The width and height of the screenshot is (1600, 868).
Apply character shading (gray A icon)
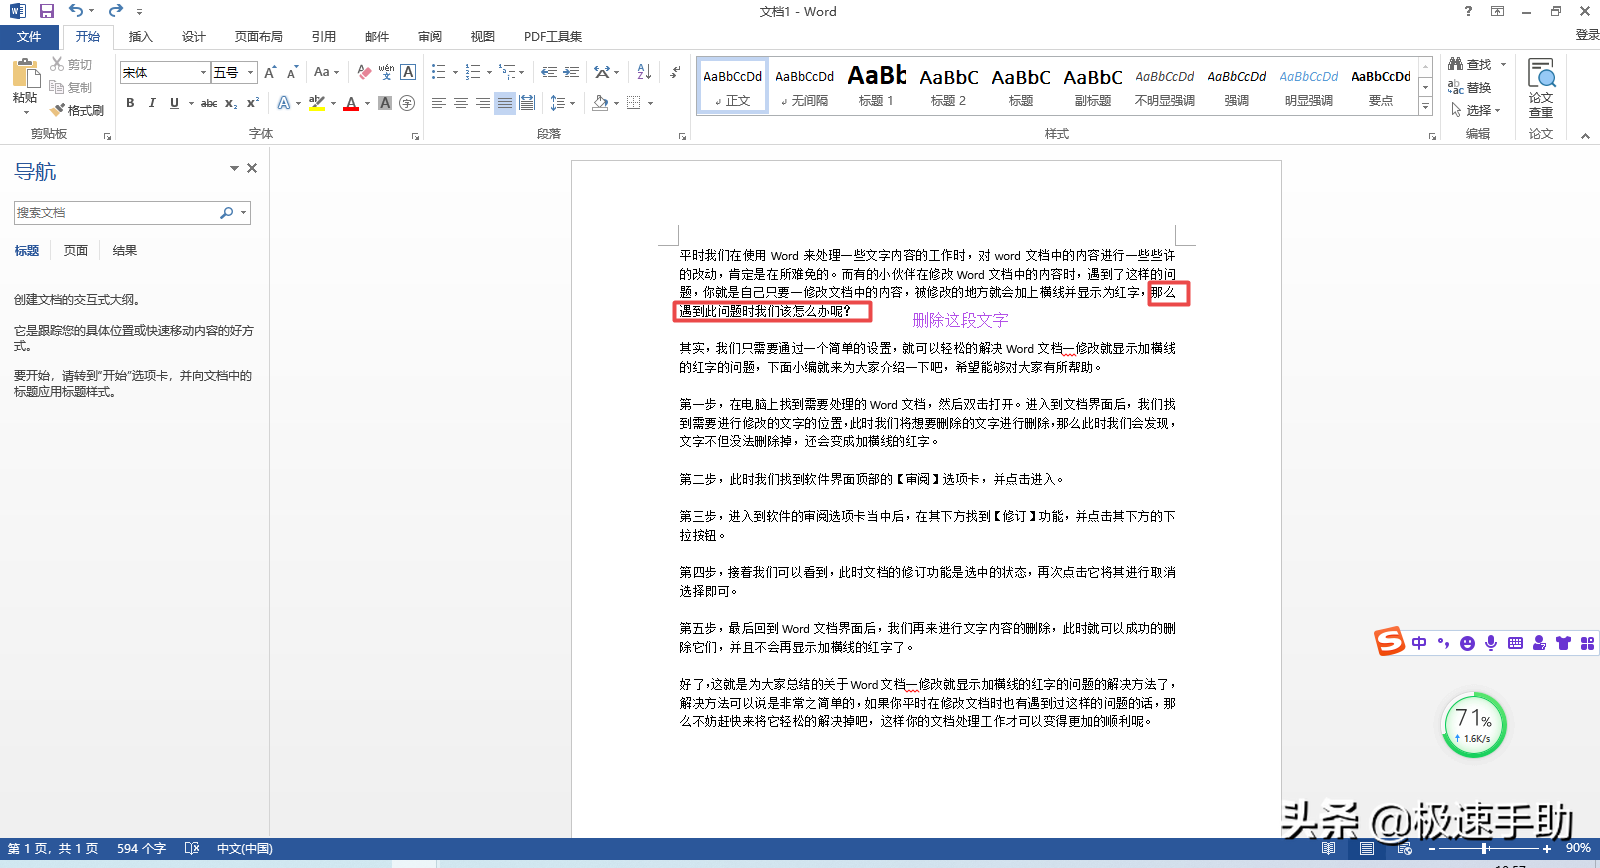coord(385,103)
